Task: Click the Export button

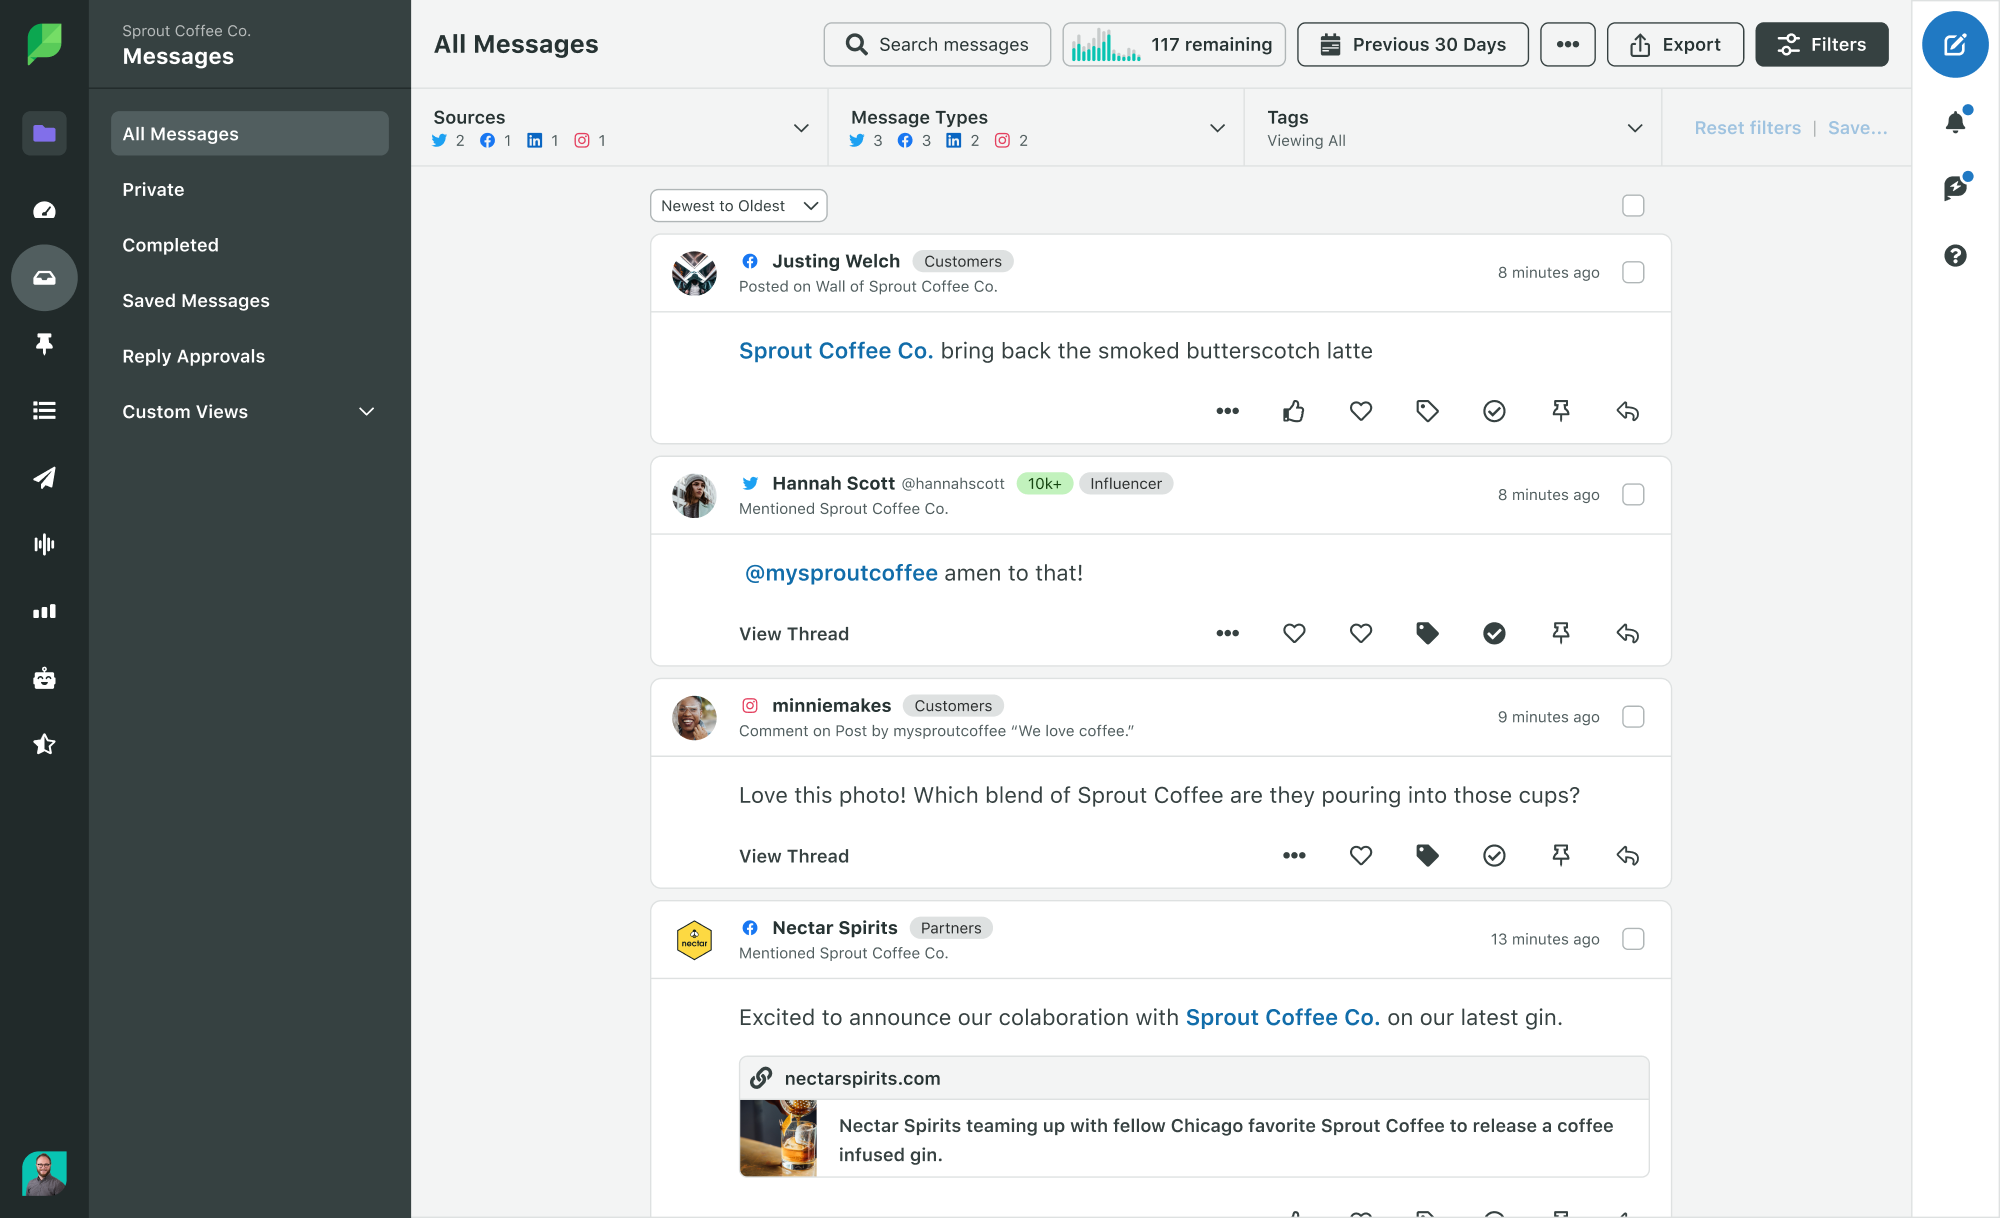Action: click(1673, 44)
